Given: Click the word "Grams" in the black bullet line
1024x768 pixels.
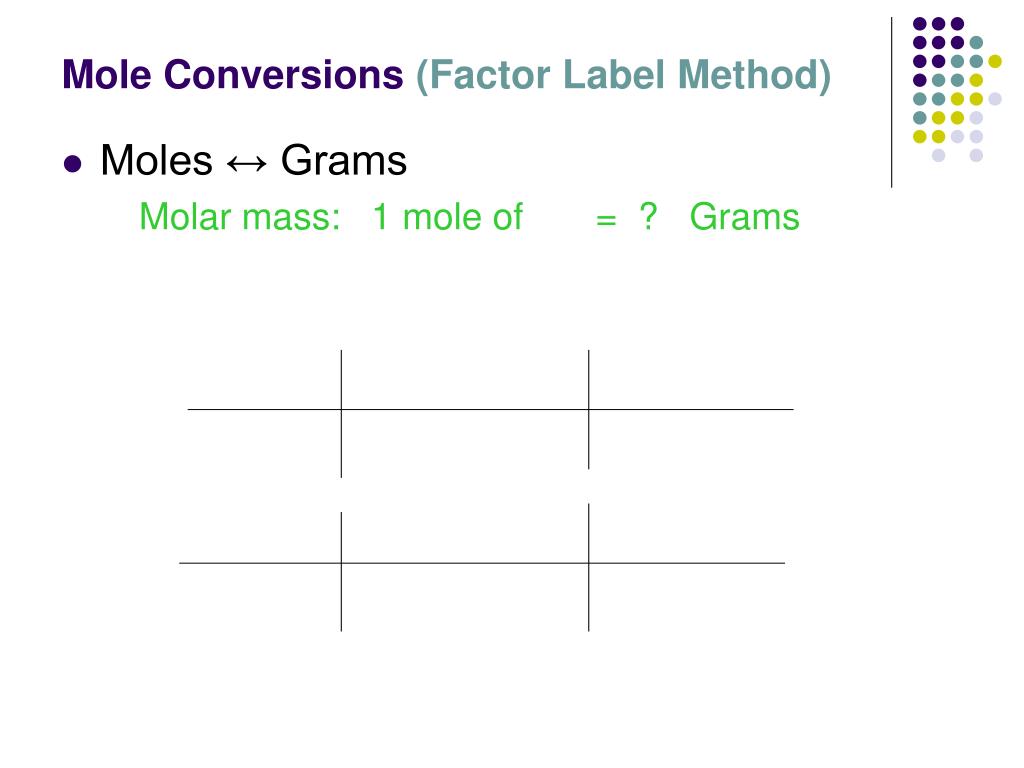Looking at the screenshot, I should pos(344,160).
